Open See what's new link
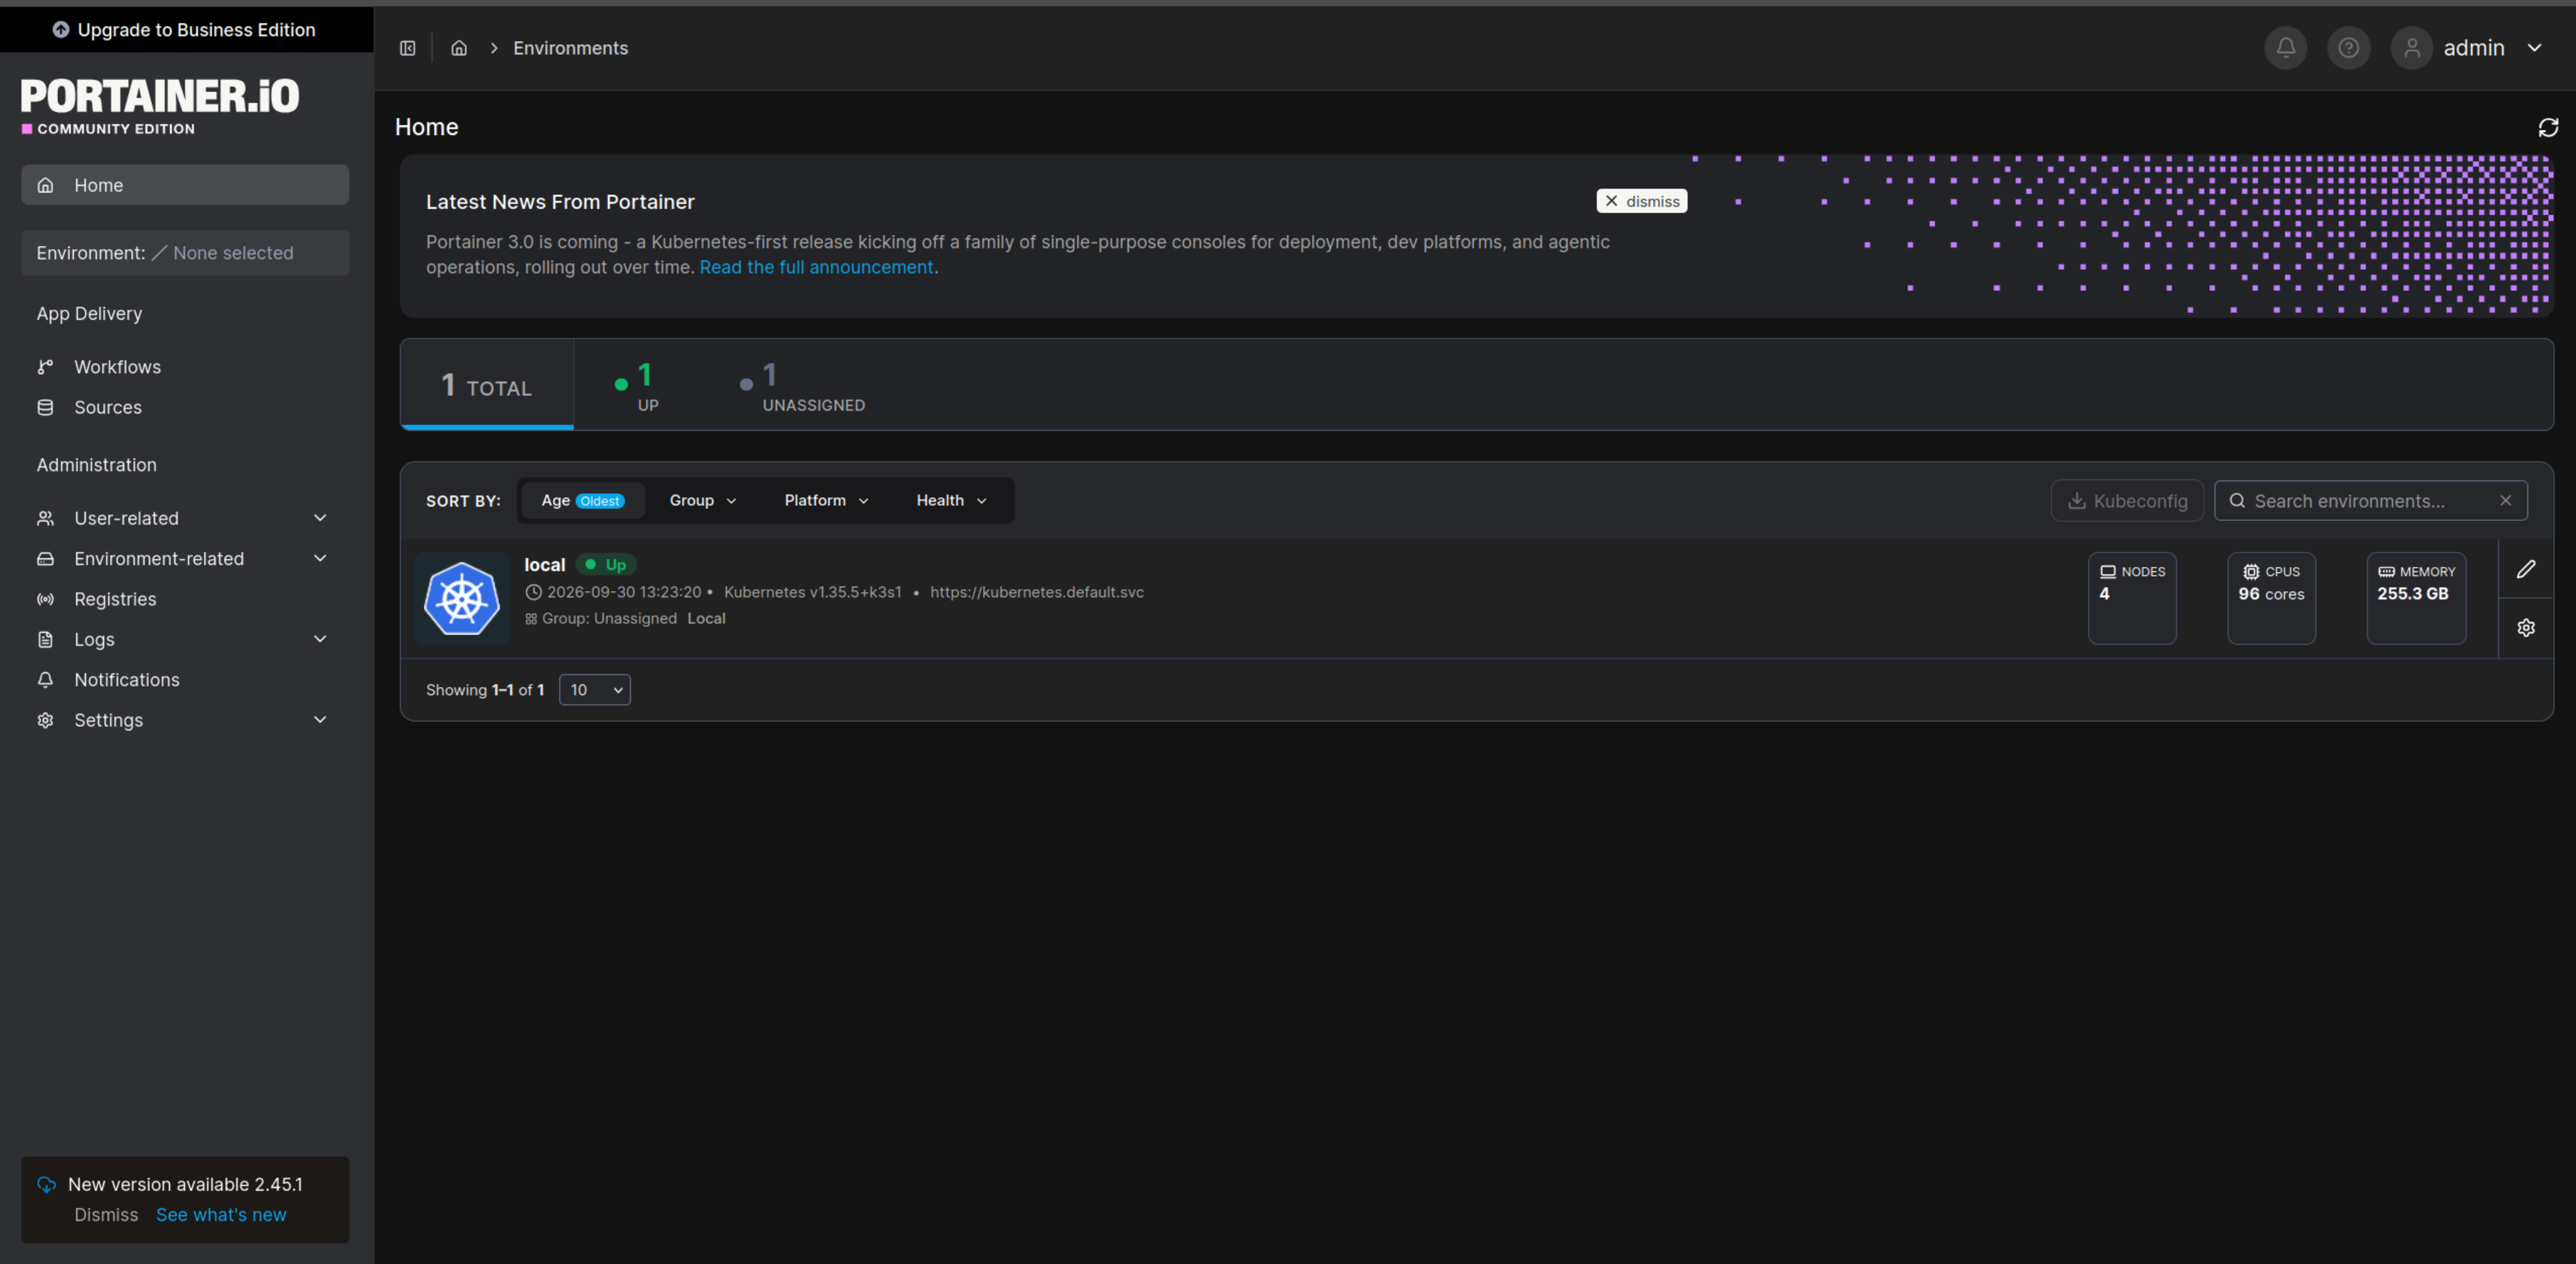The height and width of the screenshot is (1264, 2576). (x=221, y=1215)
